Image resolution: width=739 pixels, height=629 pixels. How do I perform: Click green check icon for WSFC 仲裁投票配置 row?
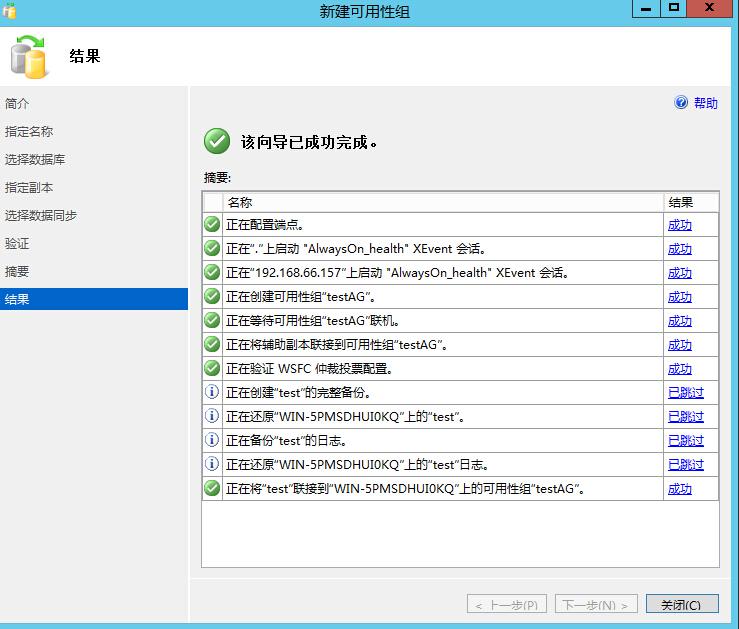(x=212, y=368)
